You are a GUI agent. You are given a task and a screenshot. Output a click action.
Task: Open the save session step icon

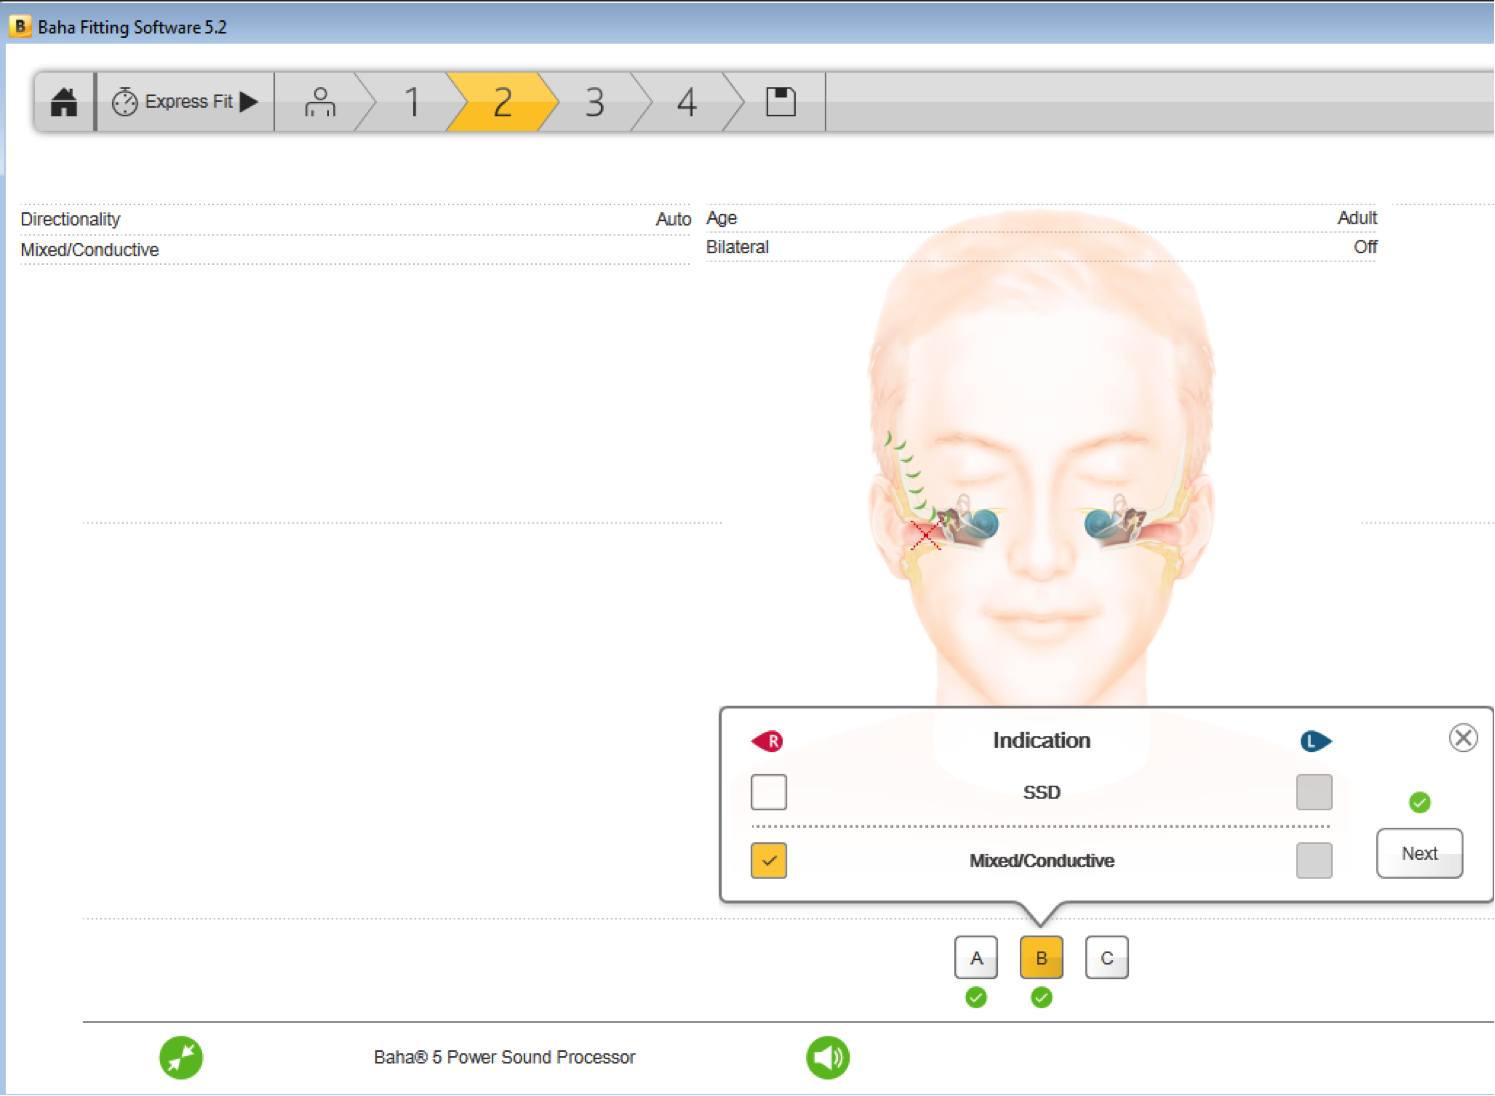pos(781,102)
